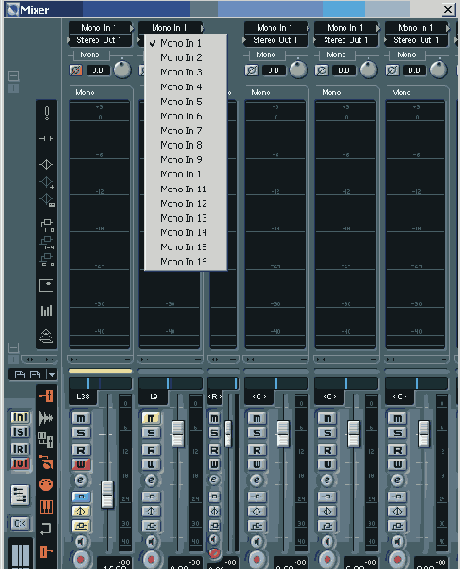Choose Mono In 5 in the popup menu
460x569 pixels.
(185, 102)
